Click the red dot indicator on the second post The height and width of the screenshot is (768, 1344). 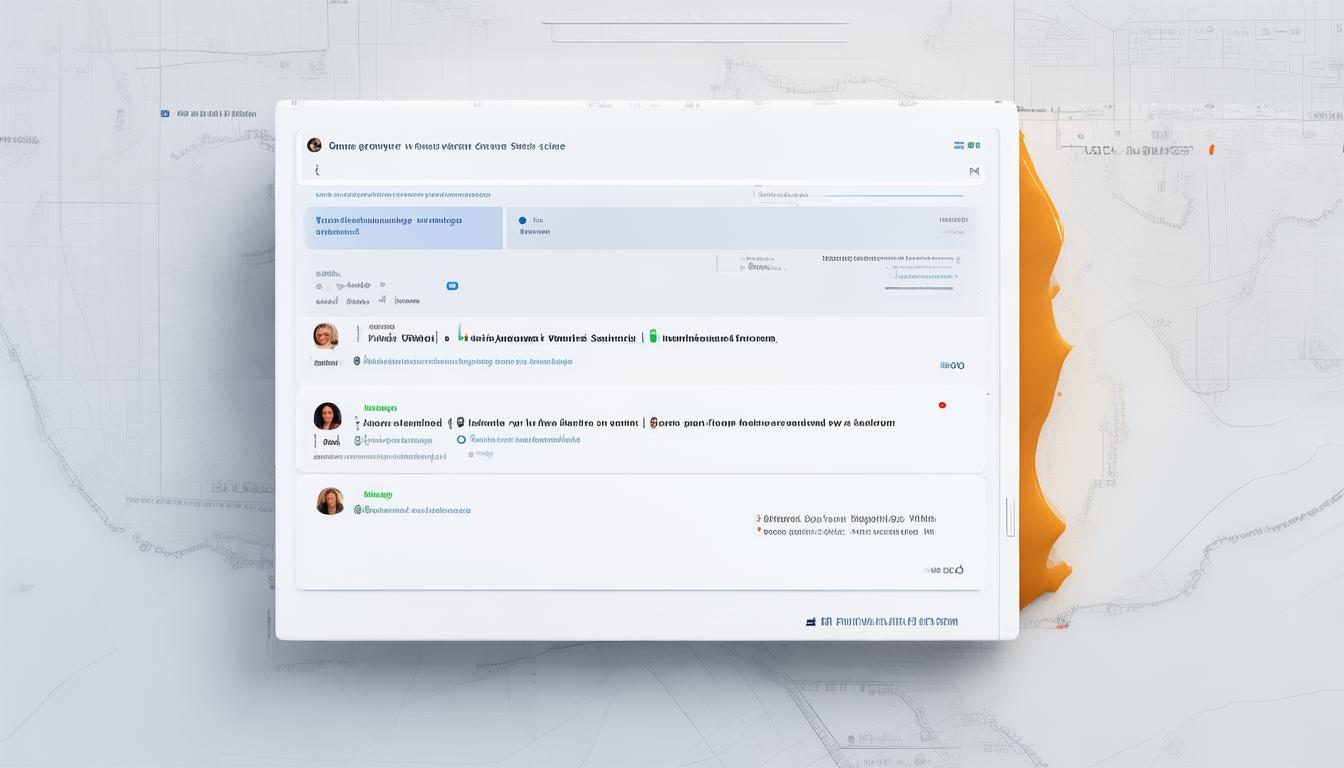(x=942, y=405)
